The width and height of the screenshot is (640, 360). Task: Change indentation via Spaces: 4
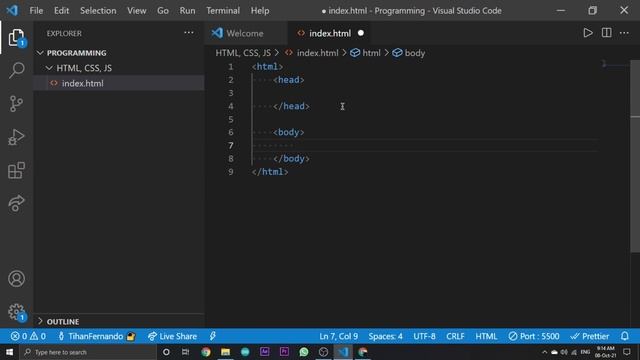(385, 336)
